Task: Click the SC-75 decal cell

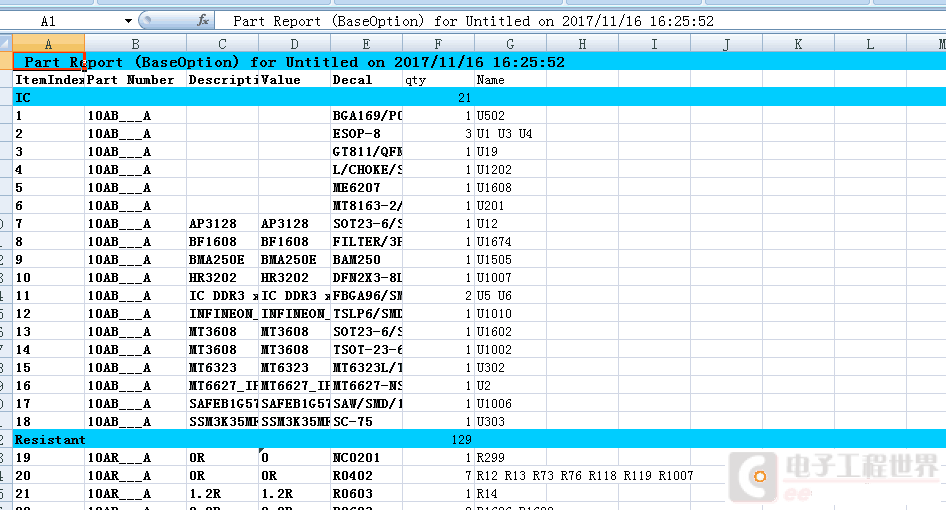Action: 366,421
